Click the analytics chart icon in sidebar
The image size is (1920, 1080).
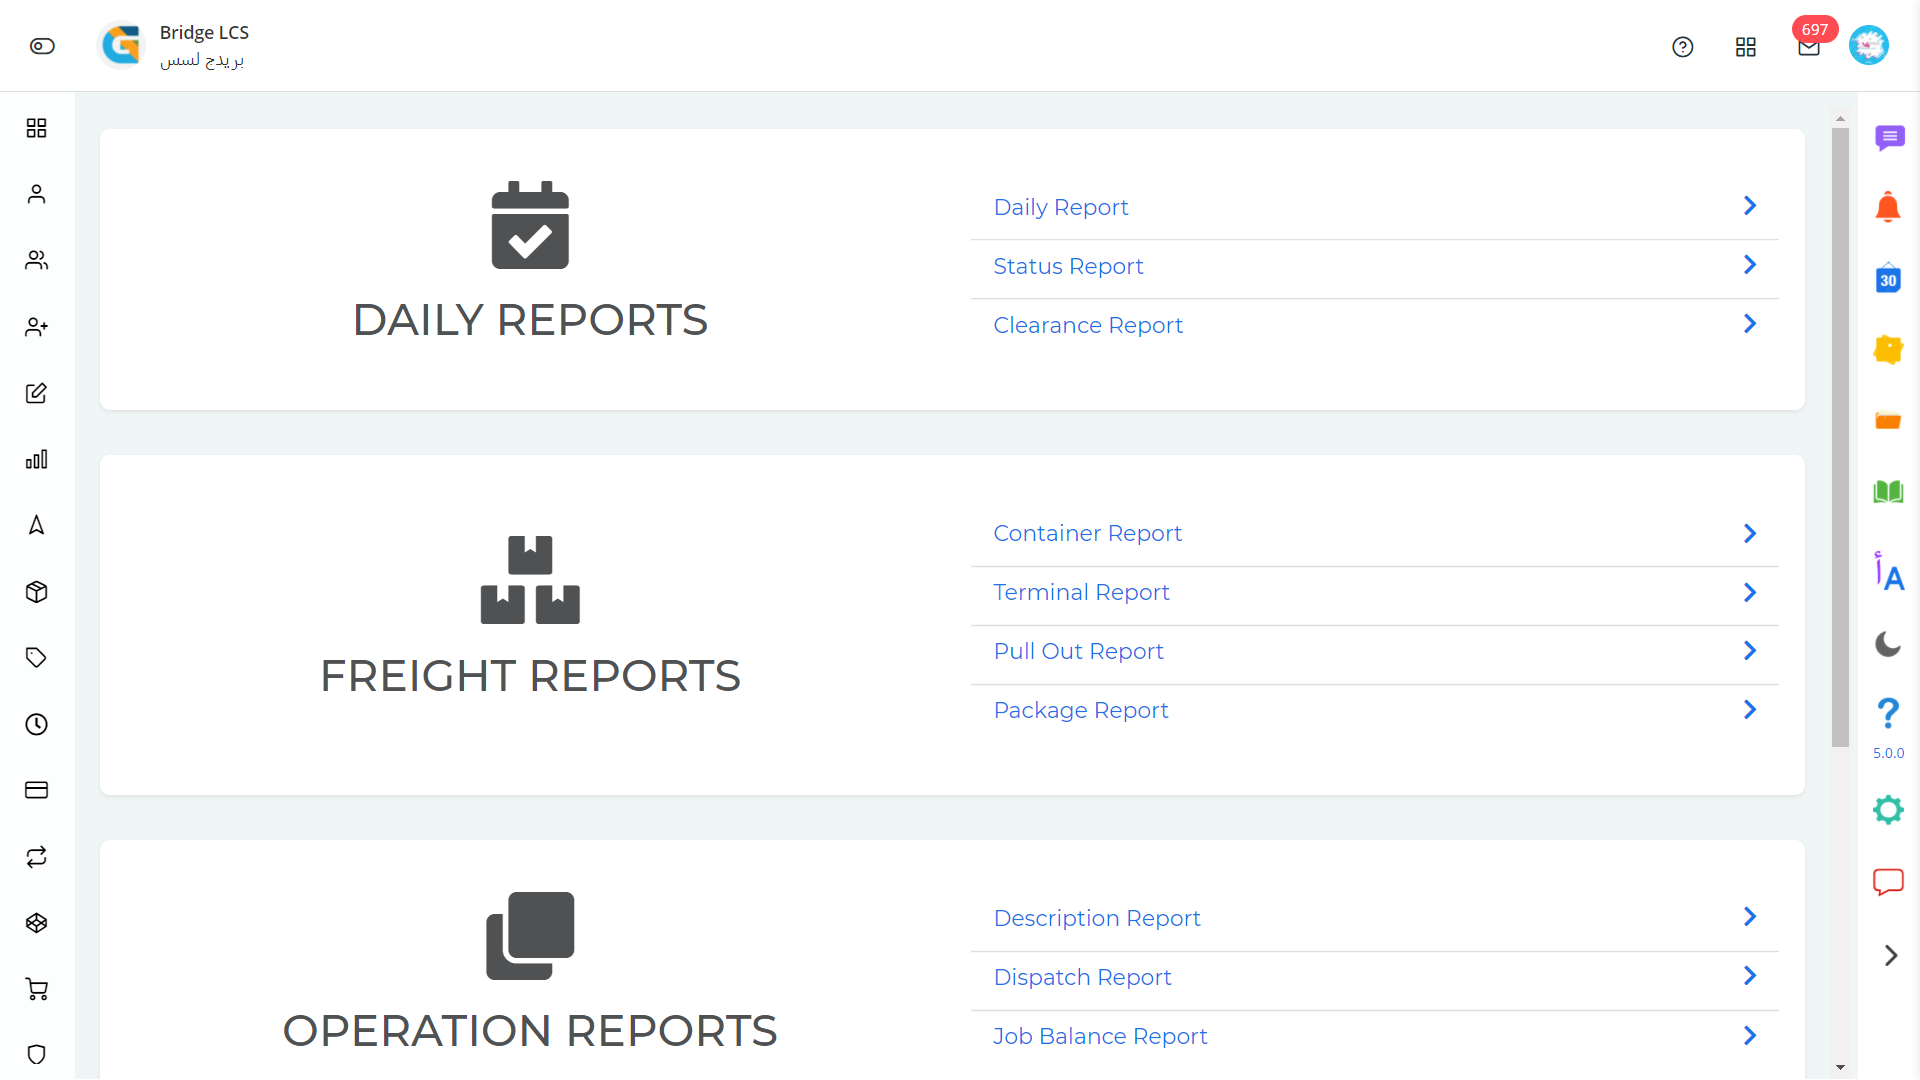click(x=37, y=459)
